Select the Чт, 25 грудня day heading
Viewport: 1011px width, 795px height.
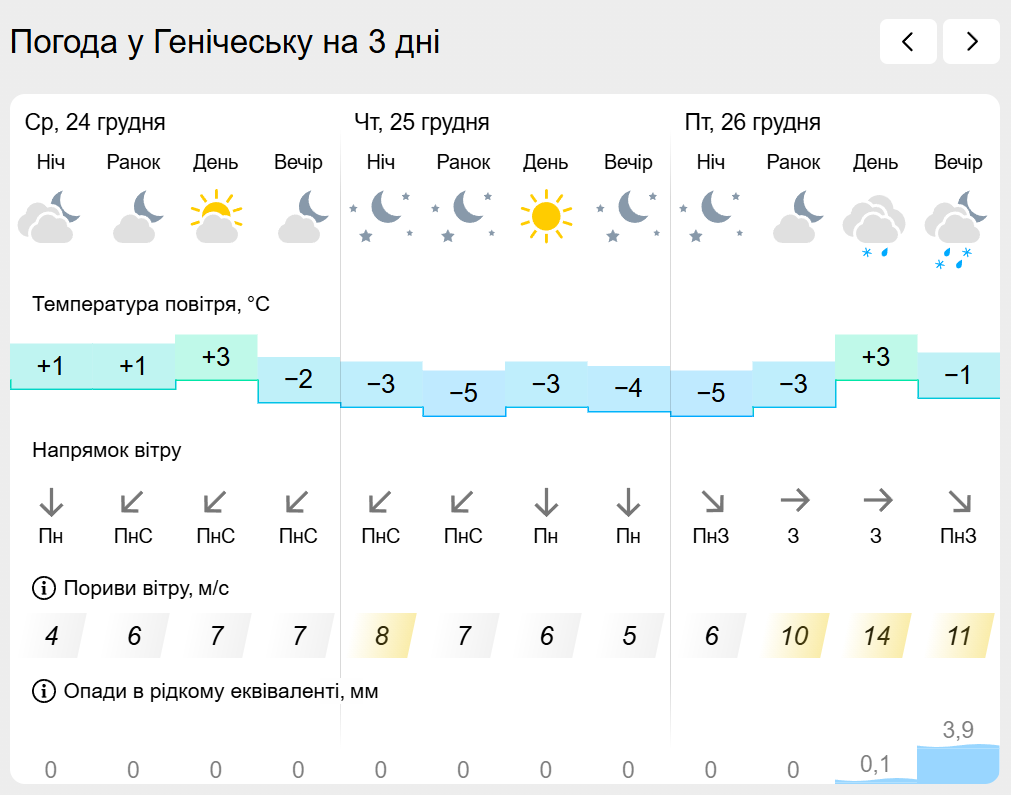click(x=421, y=122)
